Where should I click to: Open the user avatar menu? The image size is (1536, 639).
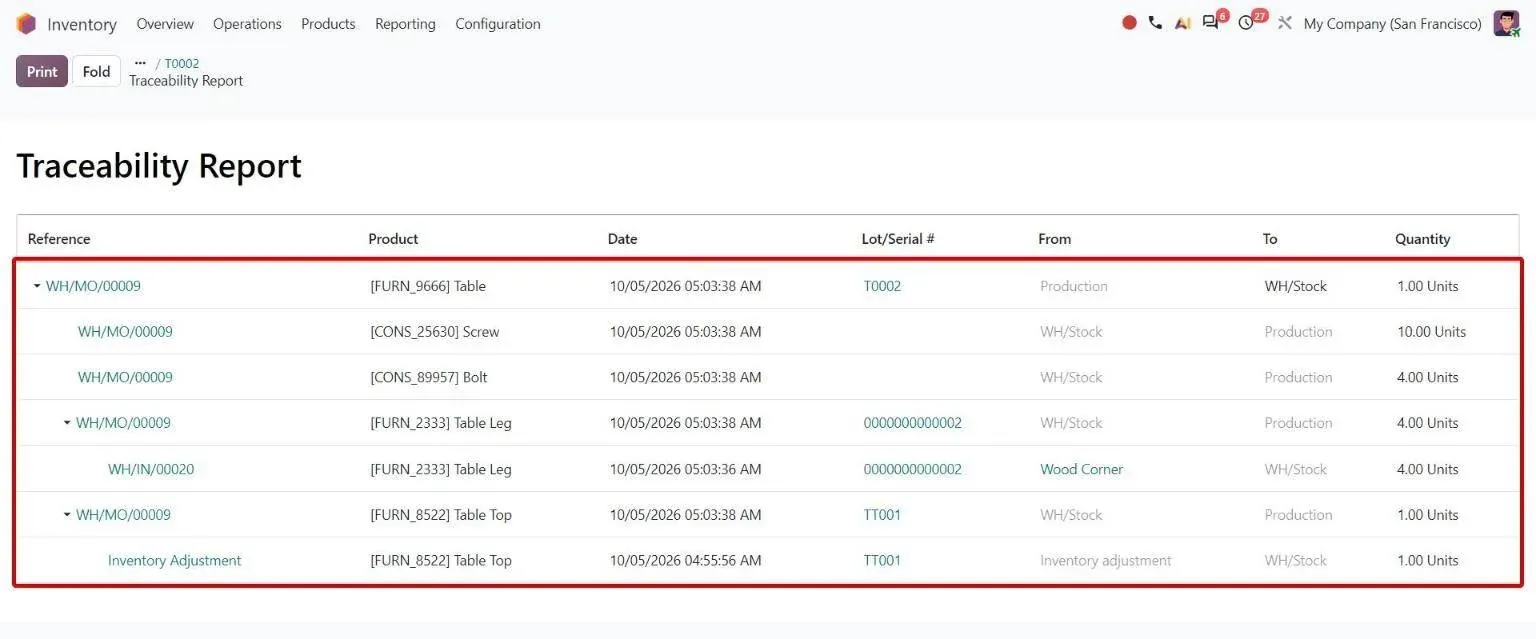[1506, 23]
